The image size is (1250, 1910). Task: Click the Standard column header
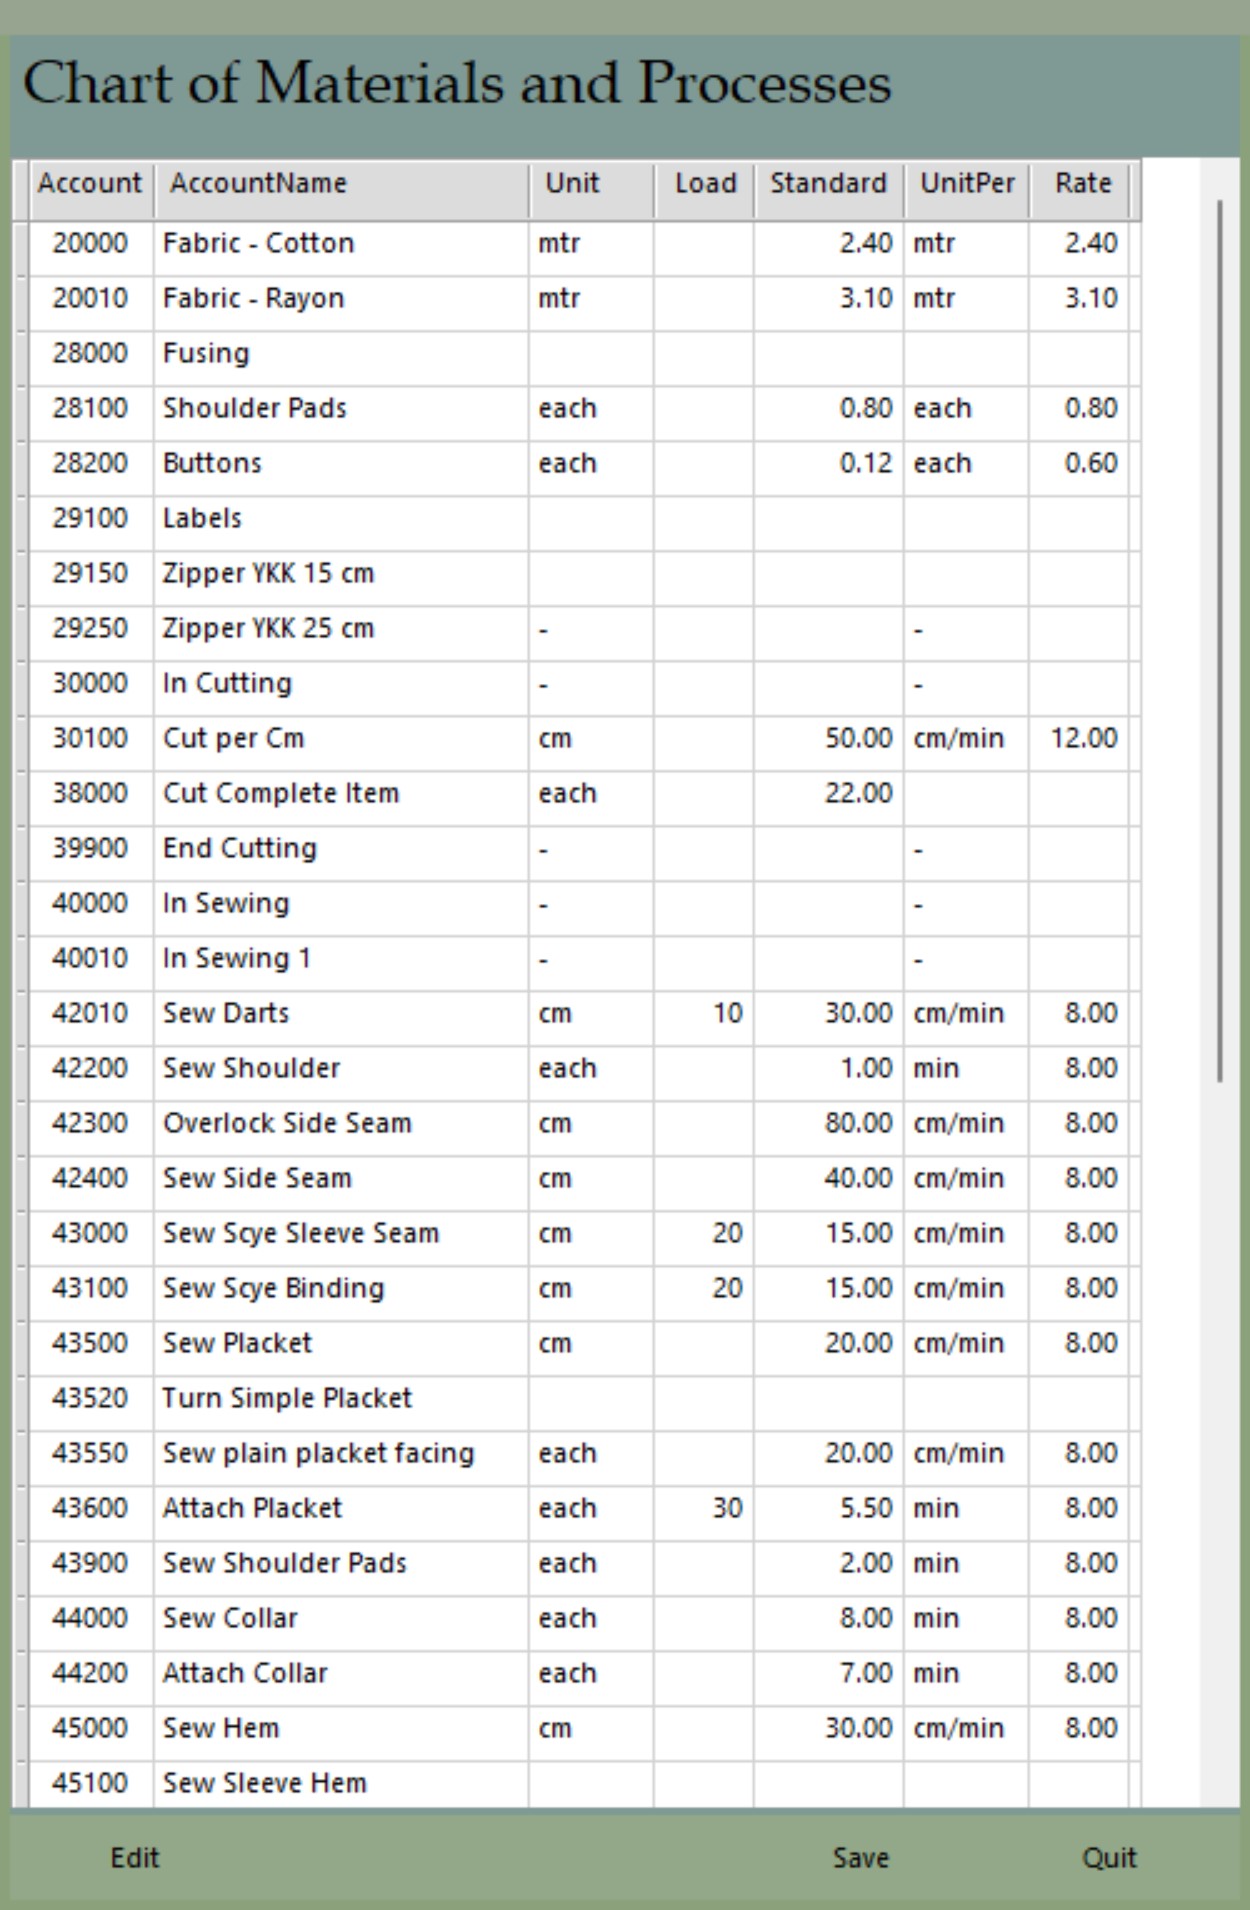pos(828,184)
